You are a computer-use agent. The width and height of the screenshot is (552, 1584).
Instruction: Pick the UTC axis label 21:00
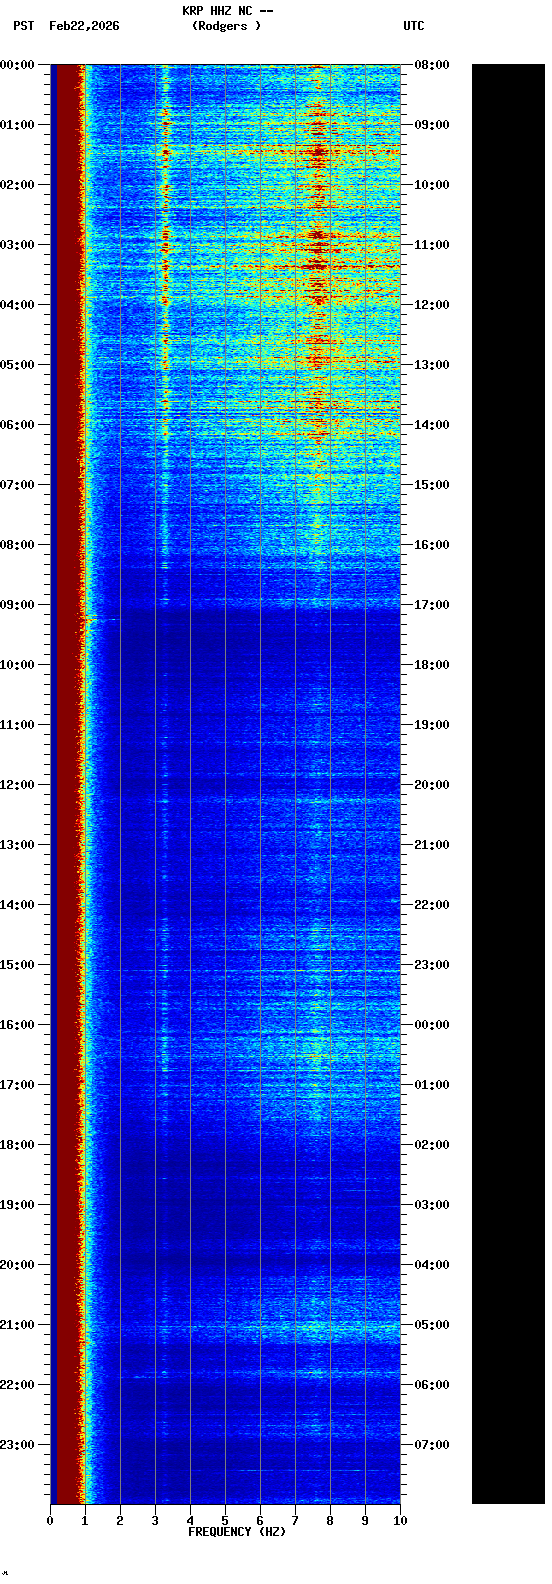[432, 845]
